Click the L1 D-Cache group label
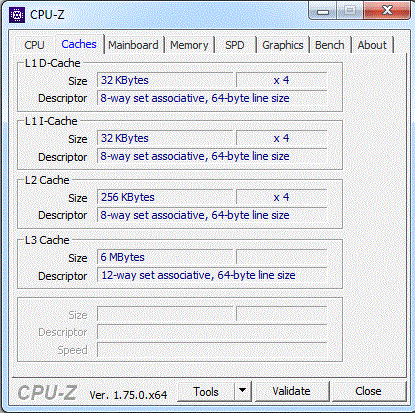This screenshot has width=415, height=413. 53,63
